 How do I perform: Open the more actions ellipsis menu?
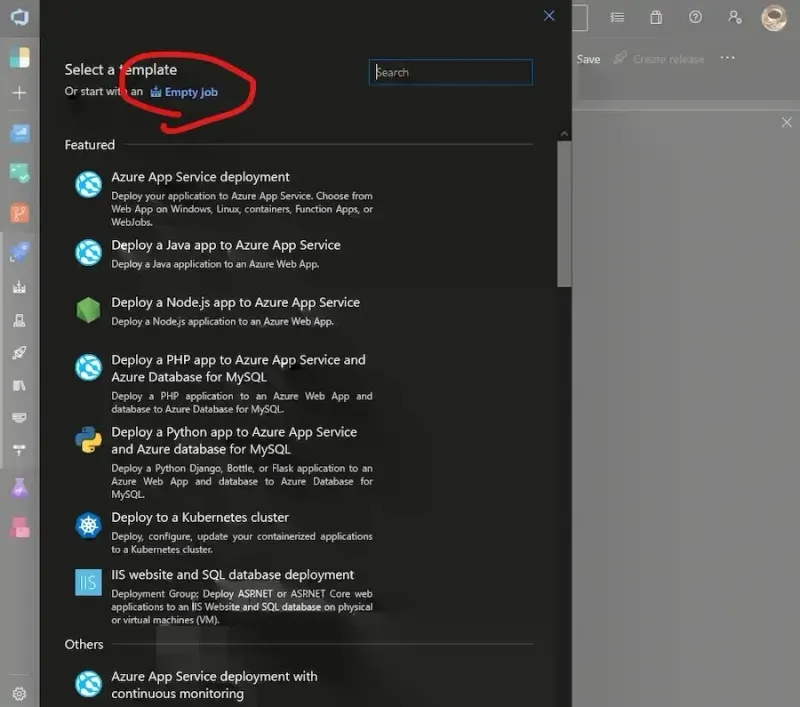(x=727, y=58)
